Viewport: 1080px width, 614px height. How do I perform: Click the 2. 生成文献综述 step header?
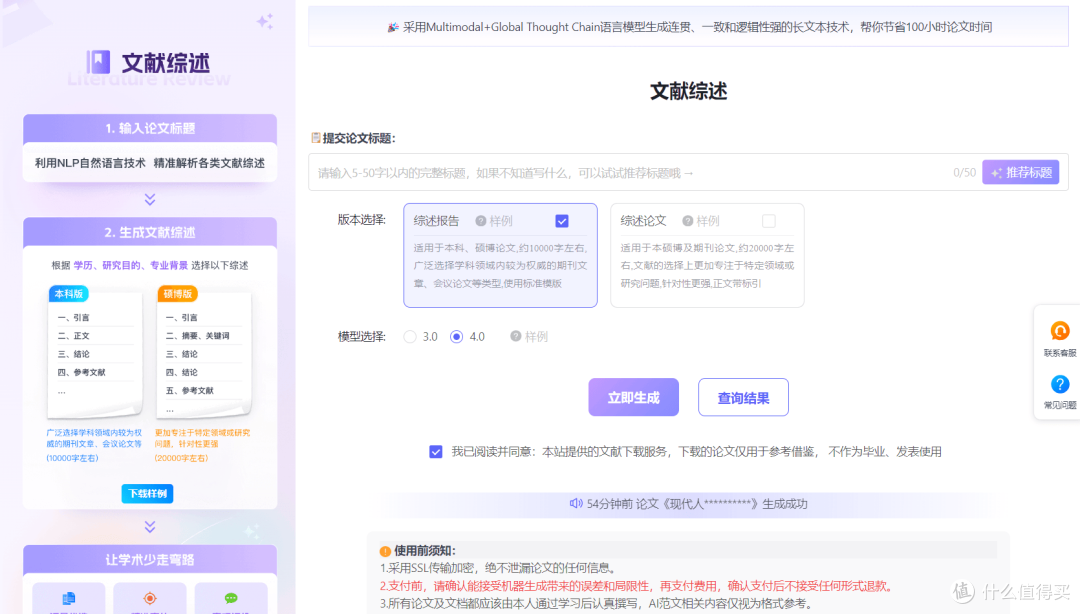pos(149,232)
